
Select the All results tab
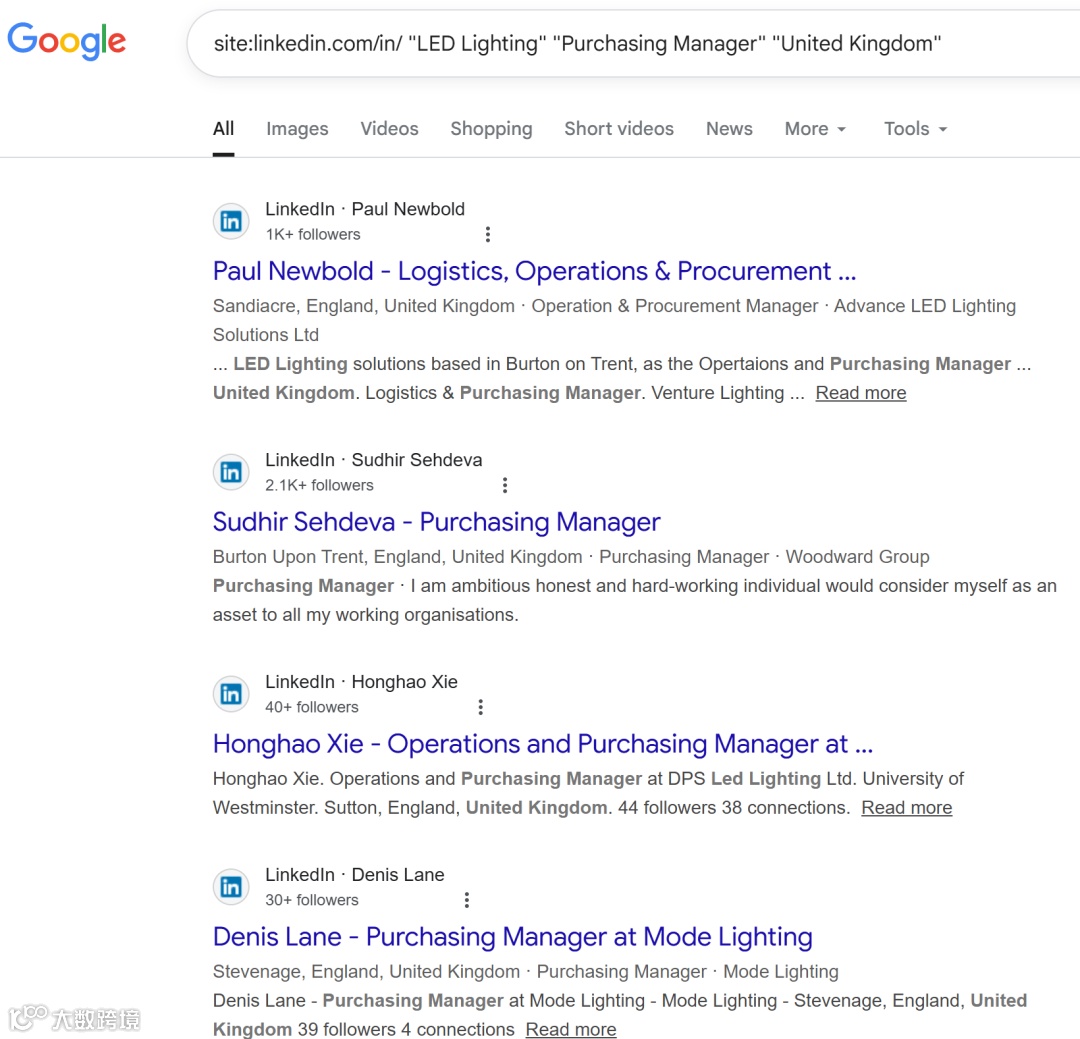(x=223, y=129)
